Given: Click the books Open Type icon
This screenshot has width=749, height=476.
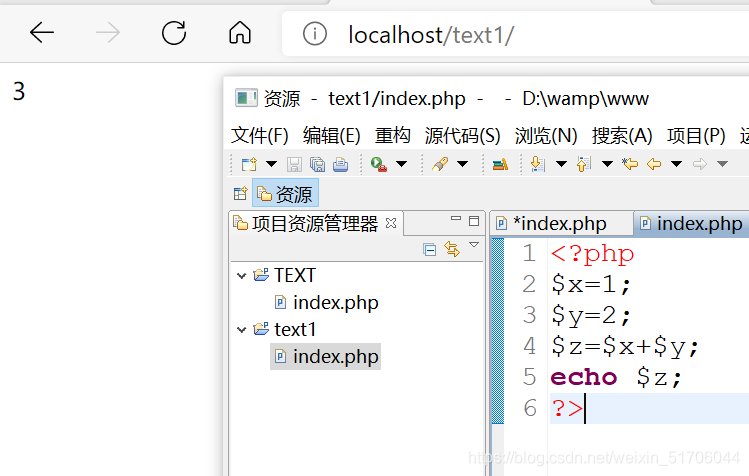Looking at the screenshot, I should click(500, 164).
